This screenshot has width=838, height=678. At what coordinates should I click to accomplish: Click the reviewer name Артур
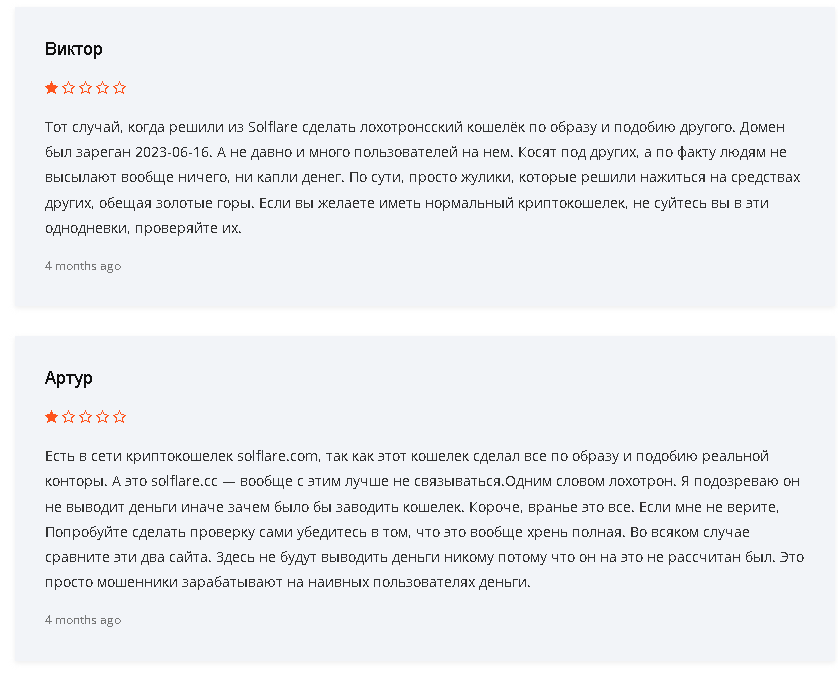coord(68,378)
